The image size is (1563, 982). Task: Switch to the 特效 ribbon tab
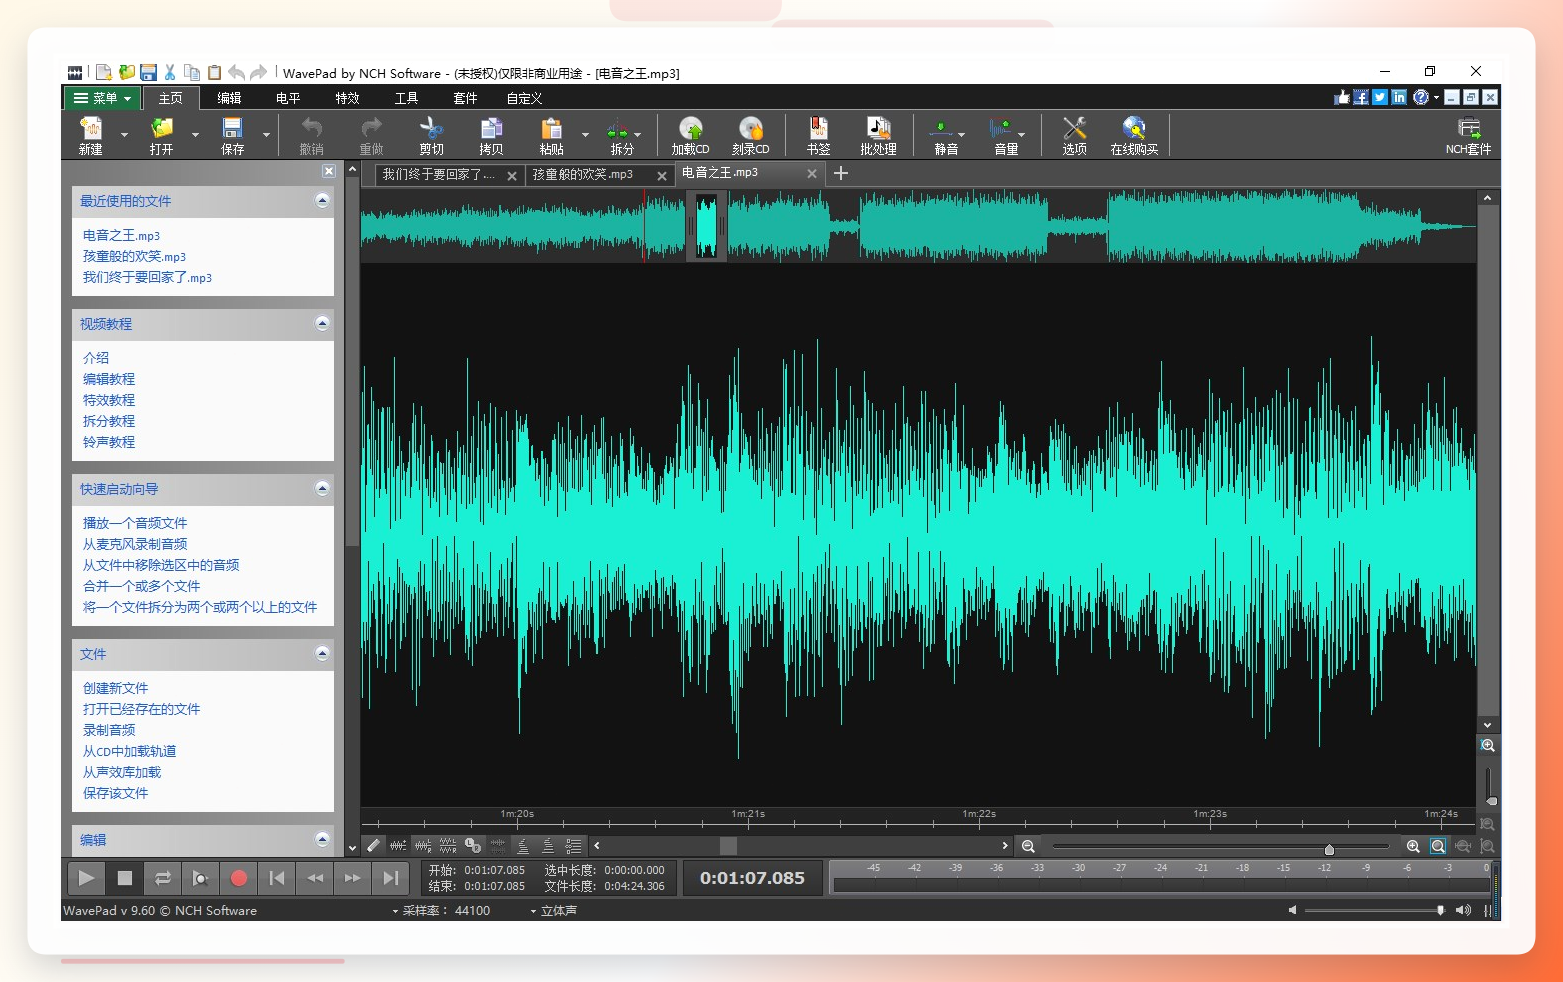click(x=347, y=98)
